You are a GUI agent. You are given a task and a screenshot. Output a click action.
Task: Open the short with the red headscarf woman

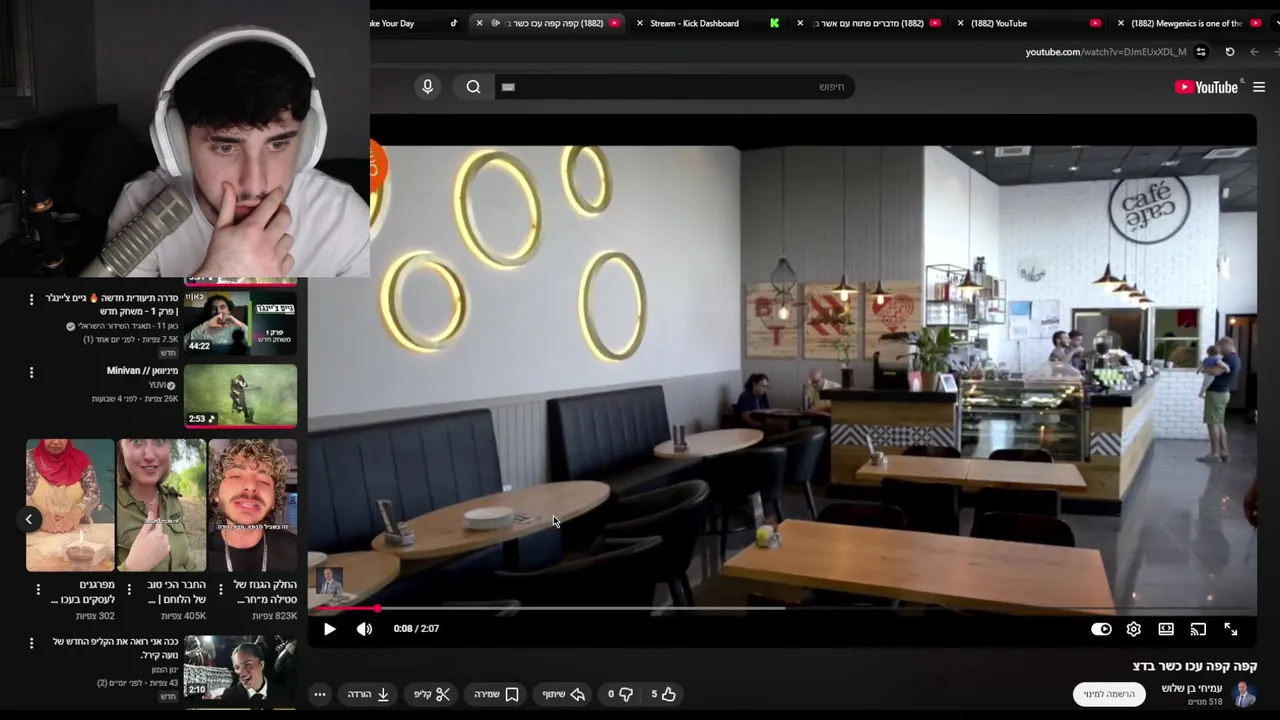tap(70, 505)
